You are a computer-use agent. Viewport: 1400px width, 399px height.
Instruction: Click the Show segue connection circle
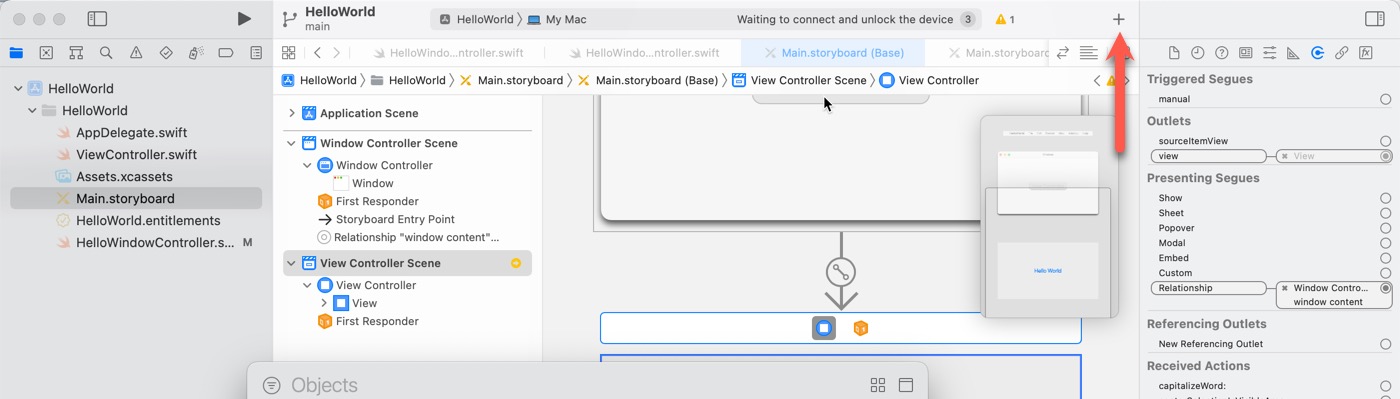tap(1385, 198)
